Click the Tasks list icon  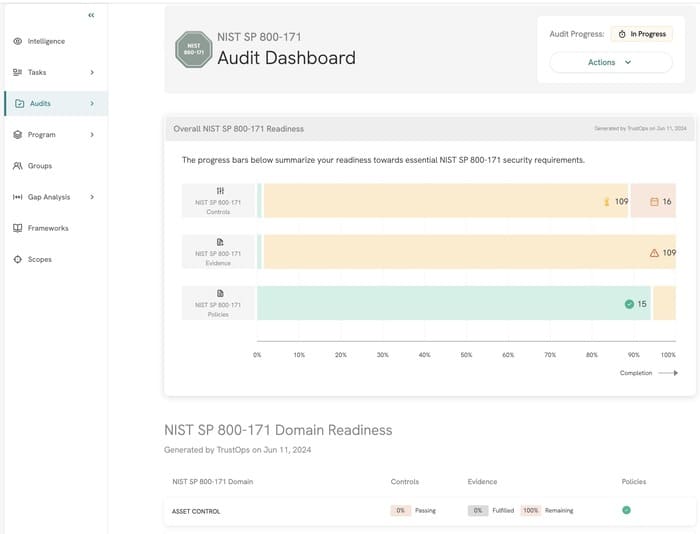pos(17,72)
